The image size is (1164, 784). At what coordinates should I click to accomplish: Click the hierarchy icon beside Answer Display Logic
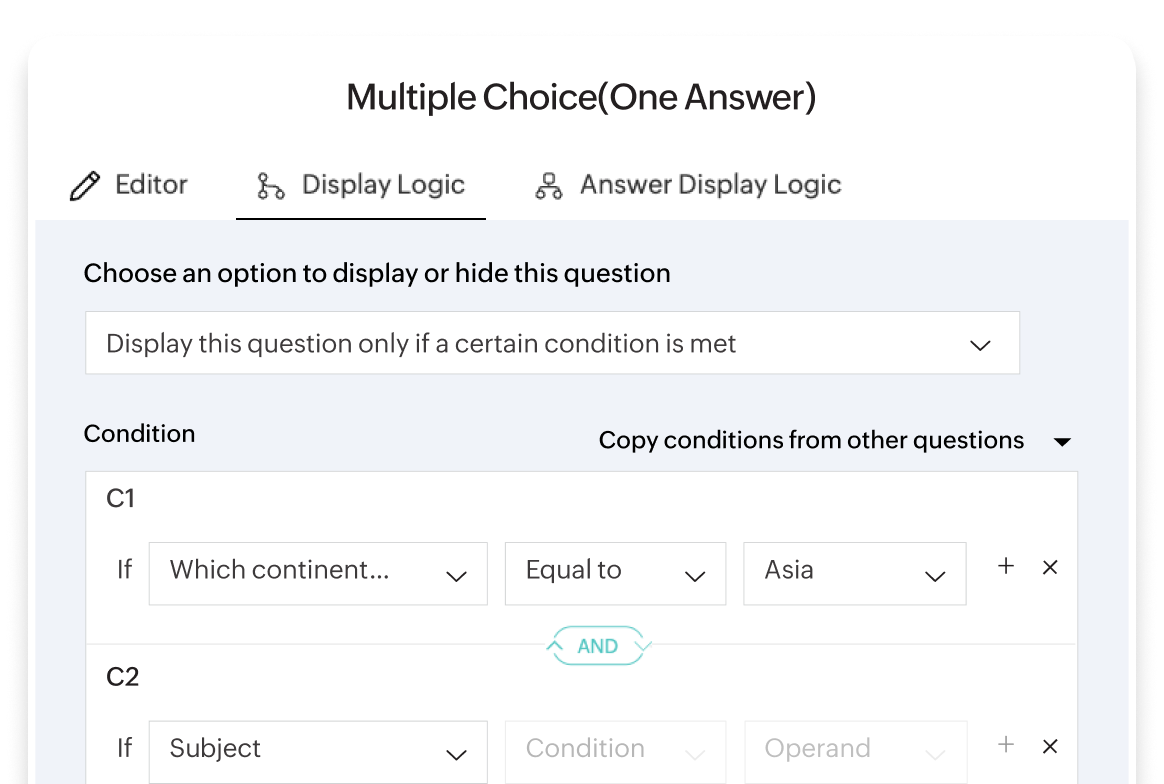(x=547, y=184)
